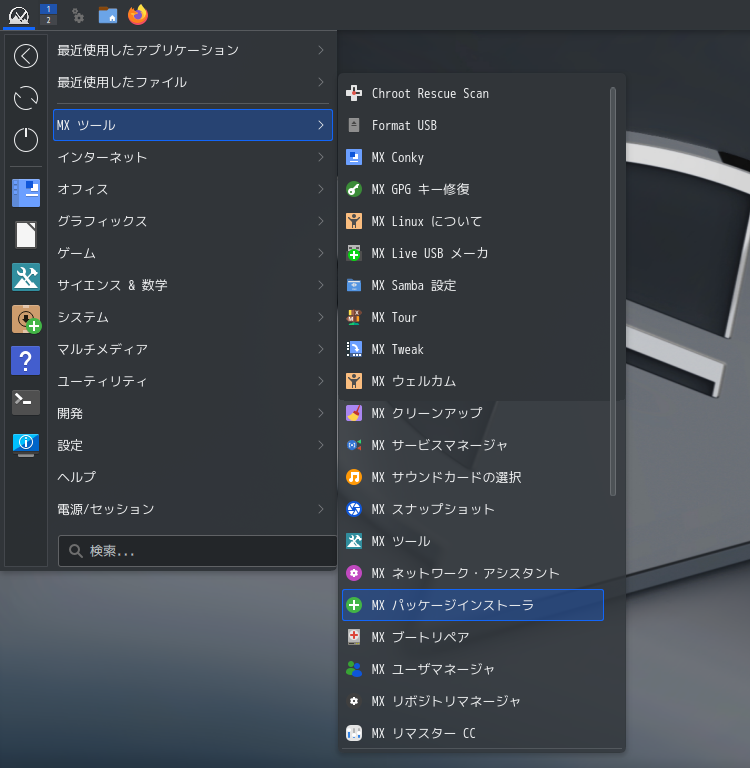Image resolution: width=750 pixels, height=768 pixels.
Task: Launch MX ウェルカム
Action: pyautogui.click(x=473, y=381)
